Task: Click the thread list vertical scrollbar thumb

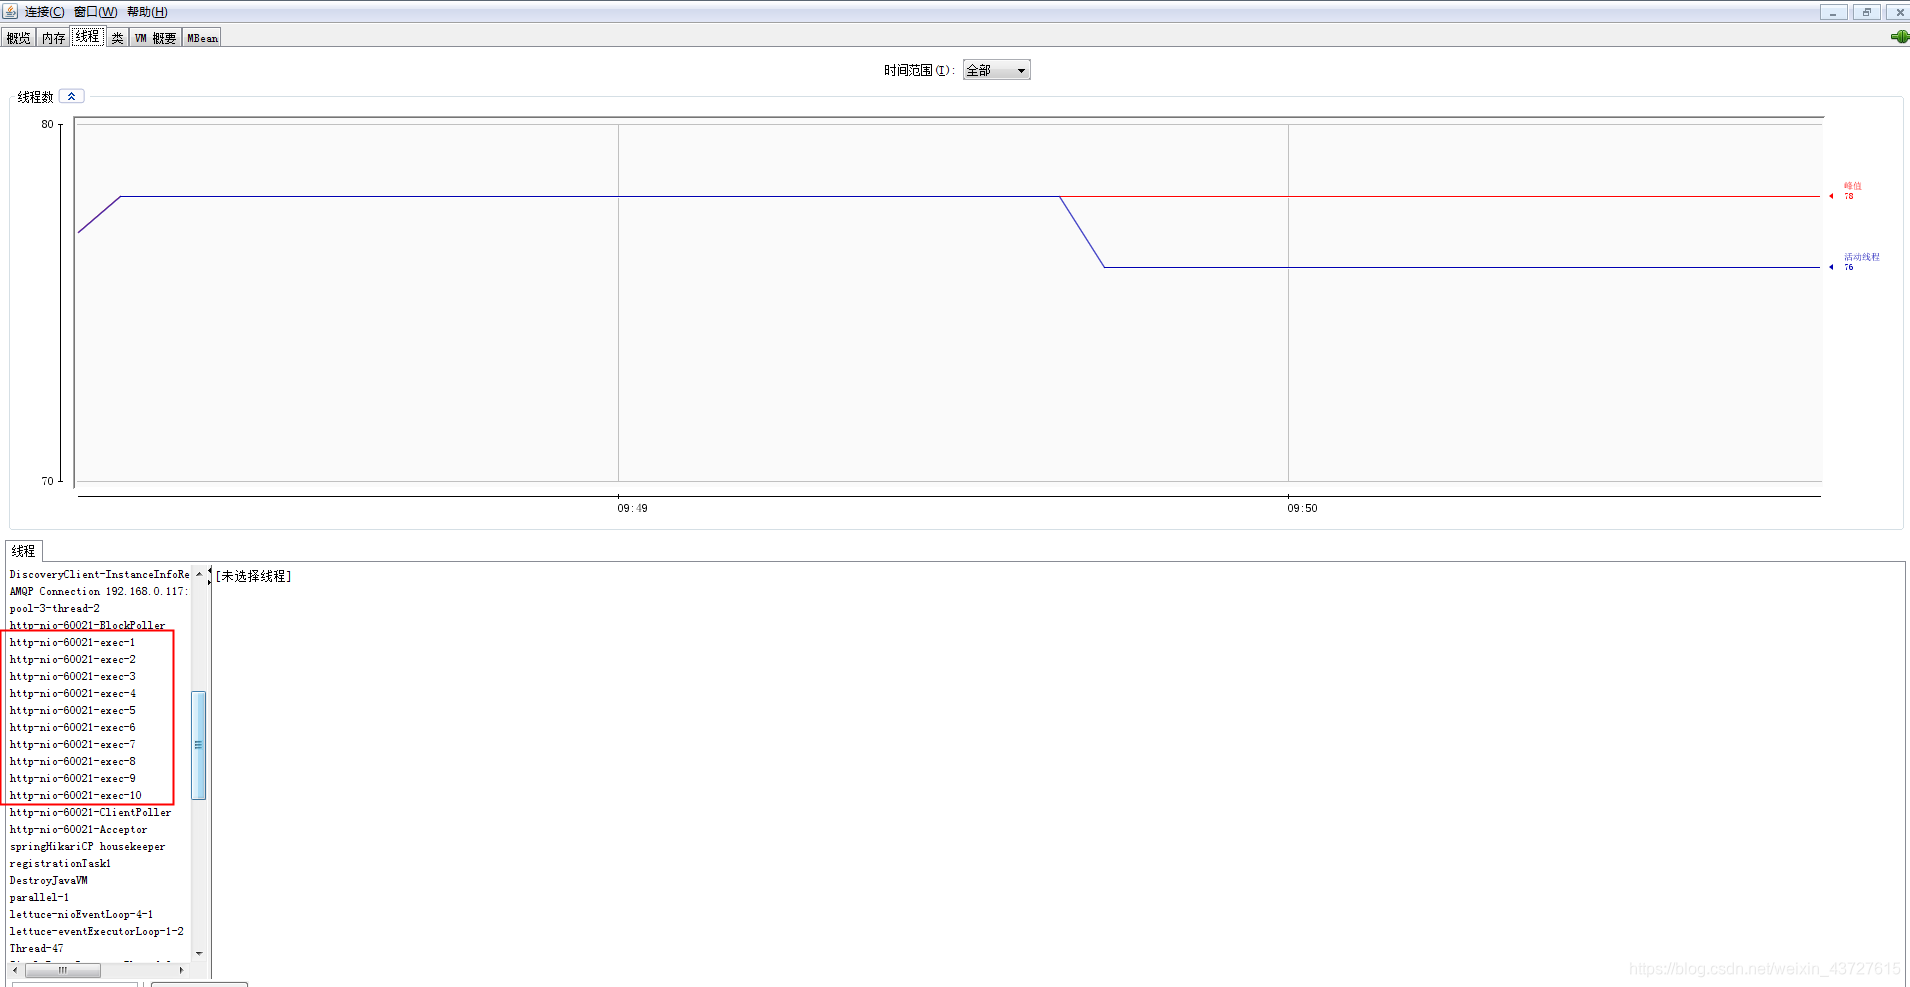Action: pyautogui.click(x=199, y=745)
